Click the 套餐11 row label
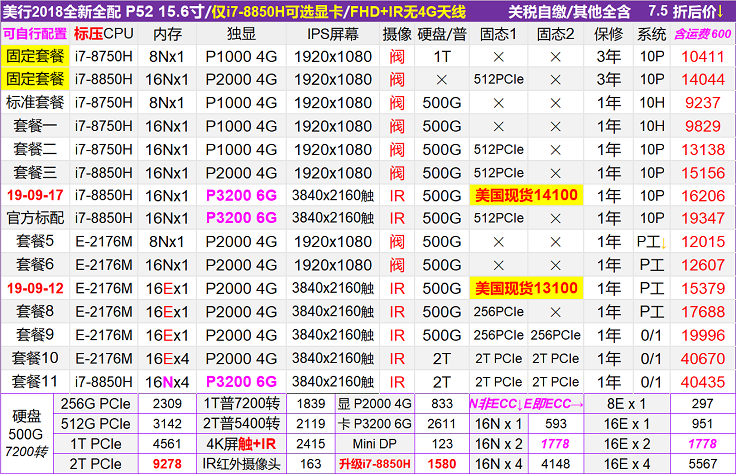The width and height of the screenshot is (736, 474). coord(35,381)
